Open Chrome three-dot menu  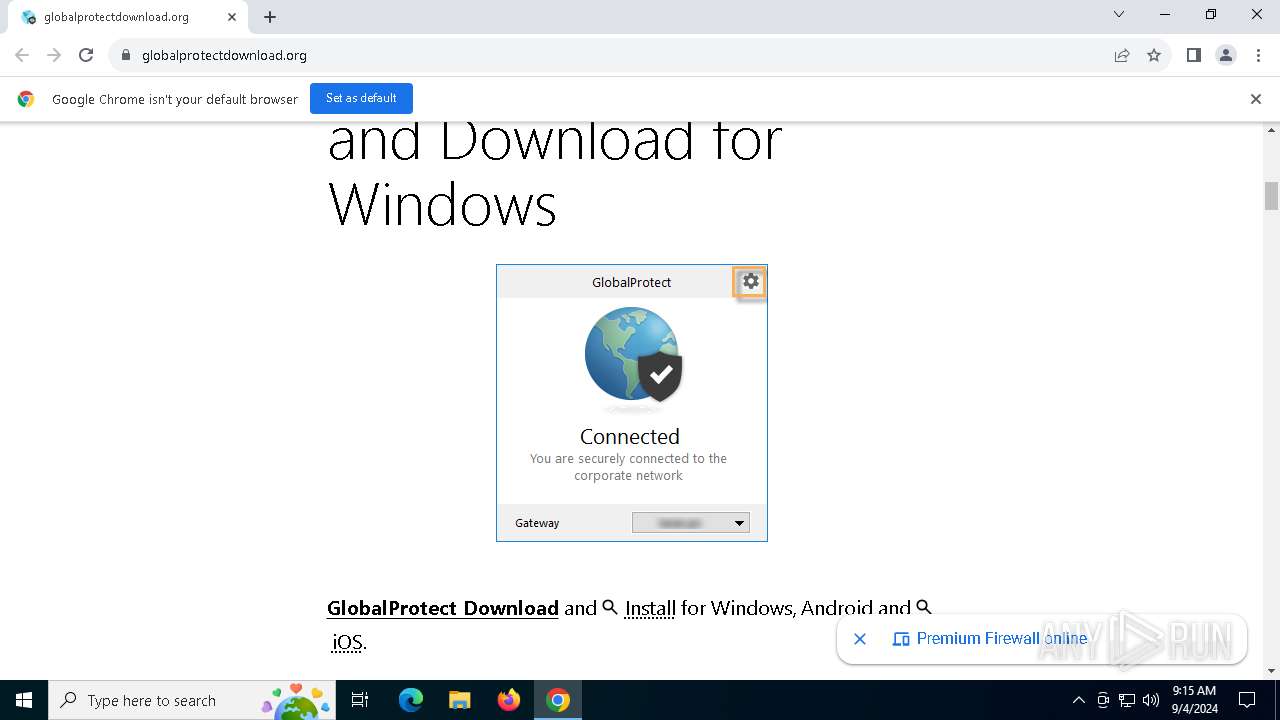click(x=1259, y=55)
